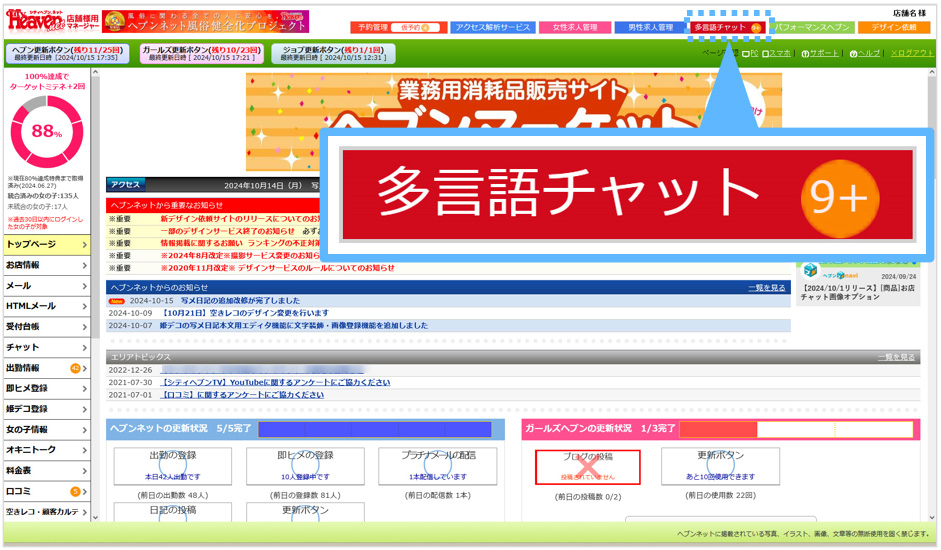Image resolution: width=941 pixels, height=550 pixels.
Task: Click the PC page view icon
Action: pos(752,52)
